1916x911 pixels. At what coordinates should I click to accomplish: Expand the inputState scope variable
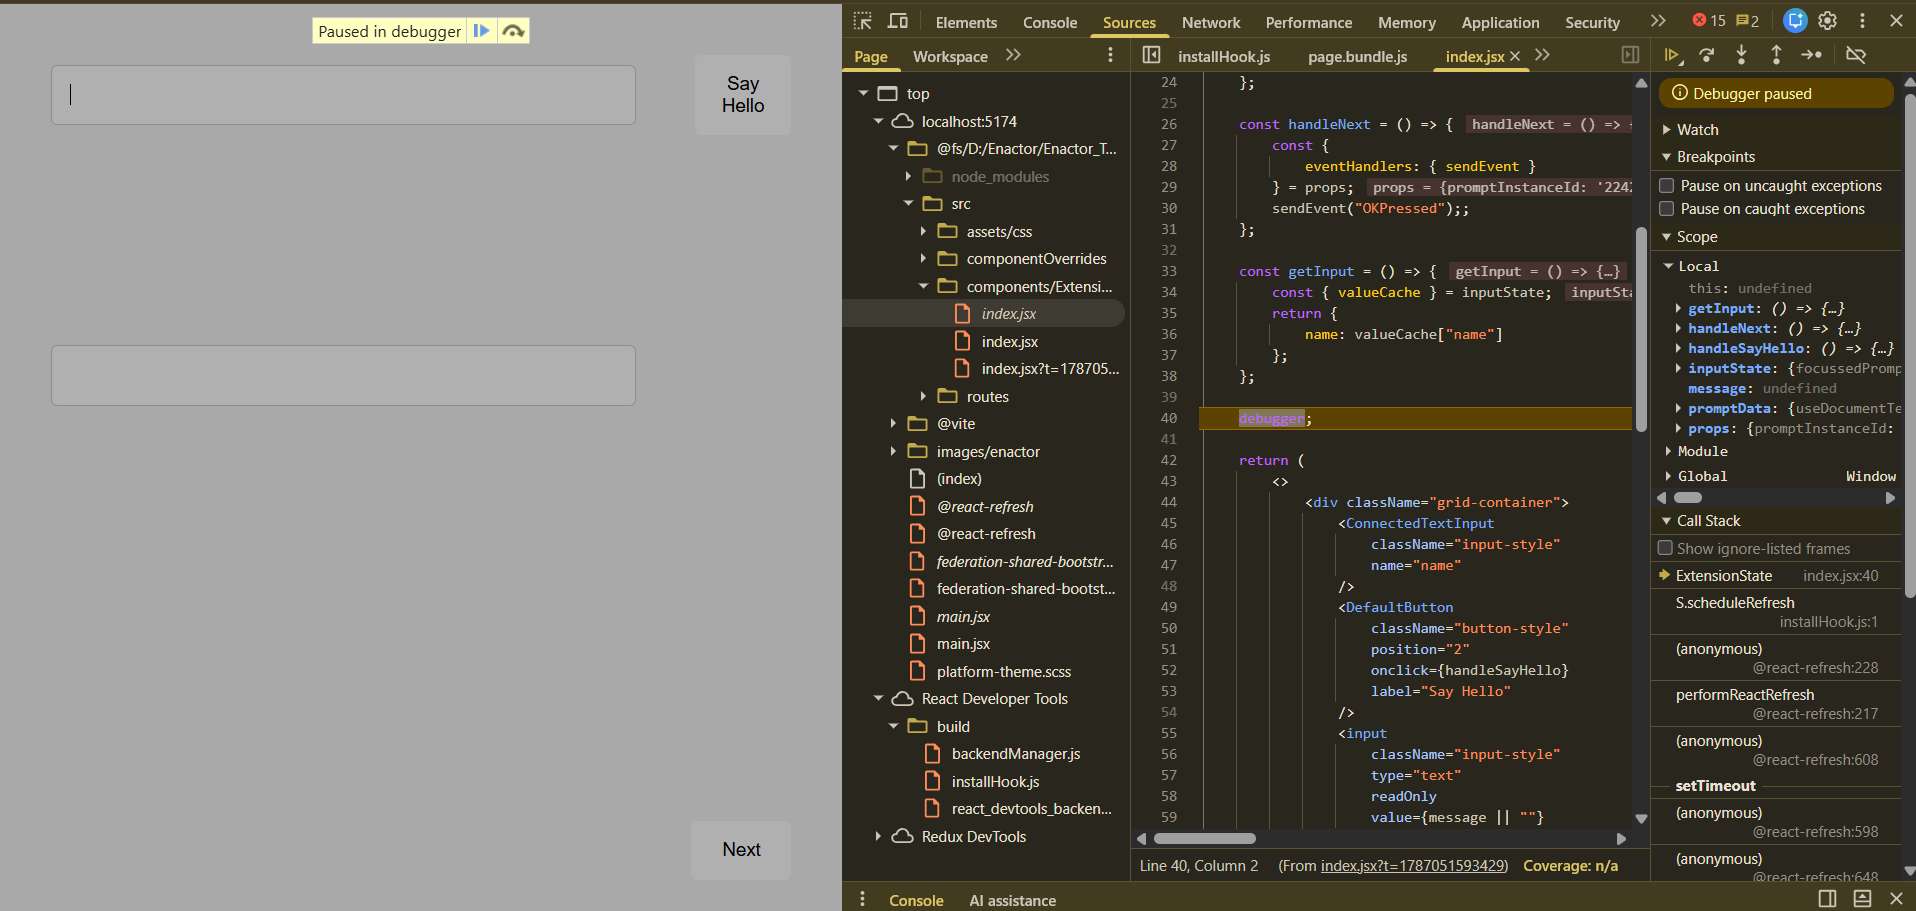[x=1678, y=368]
